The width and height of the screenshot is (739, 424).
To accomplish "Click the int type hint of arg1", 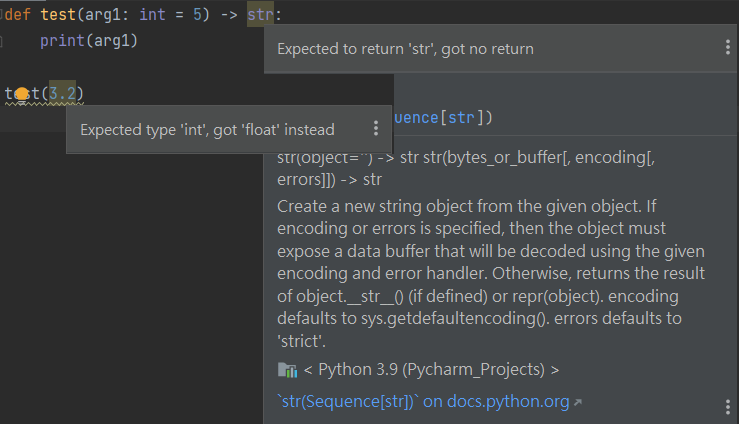I will point(152,15).
